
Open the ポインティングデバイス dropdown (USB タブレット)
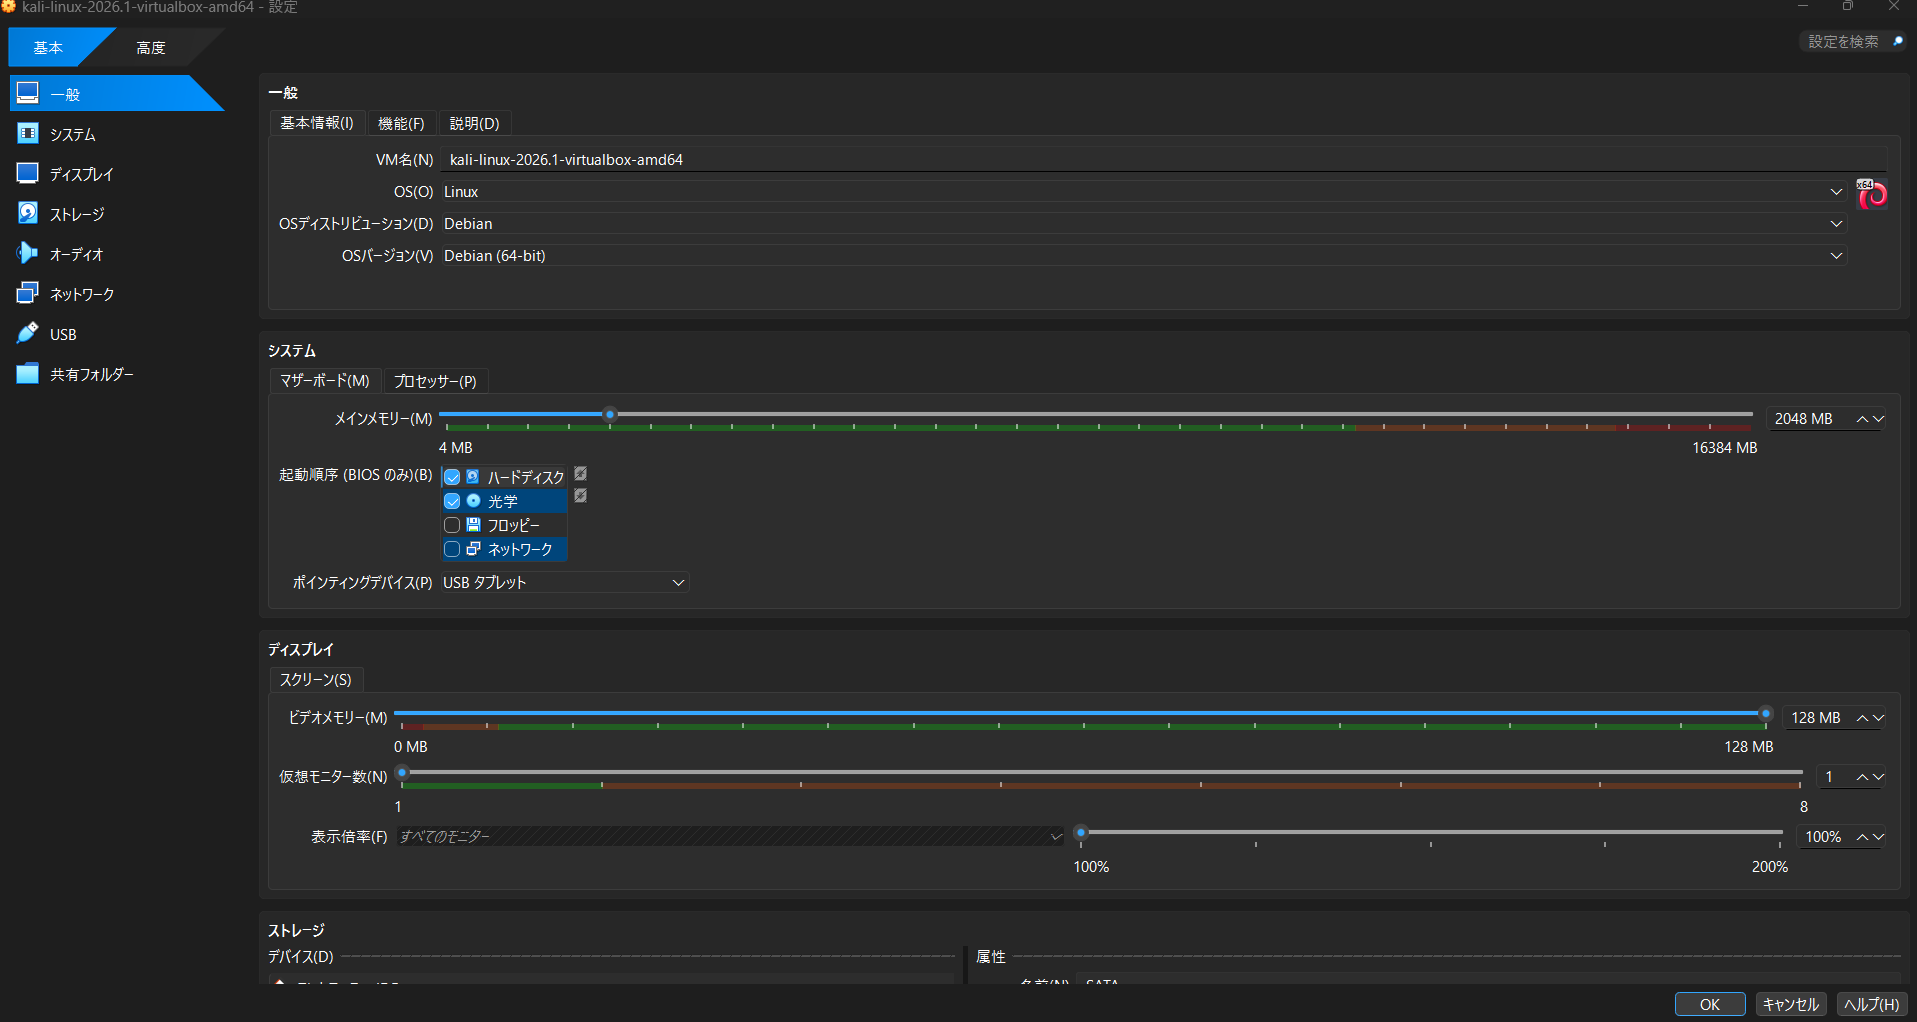[x=564, y=583]
